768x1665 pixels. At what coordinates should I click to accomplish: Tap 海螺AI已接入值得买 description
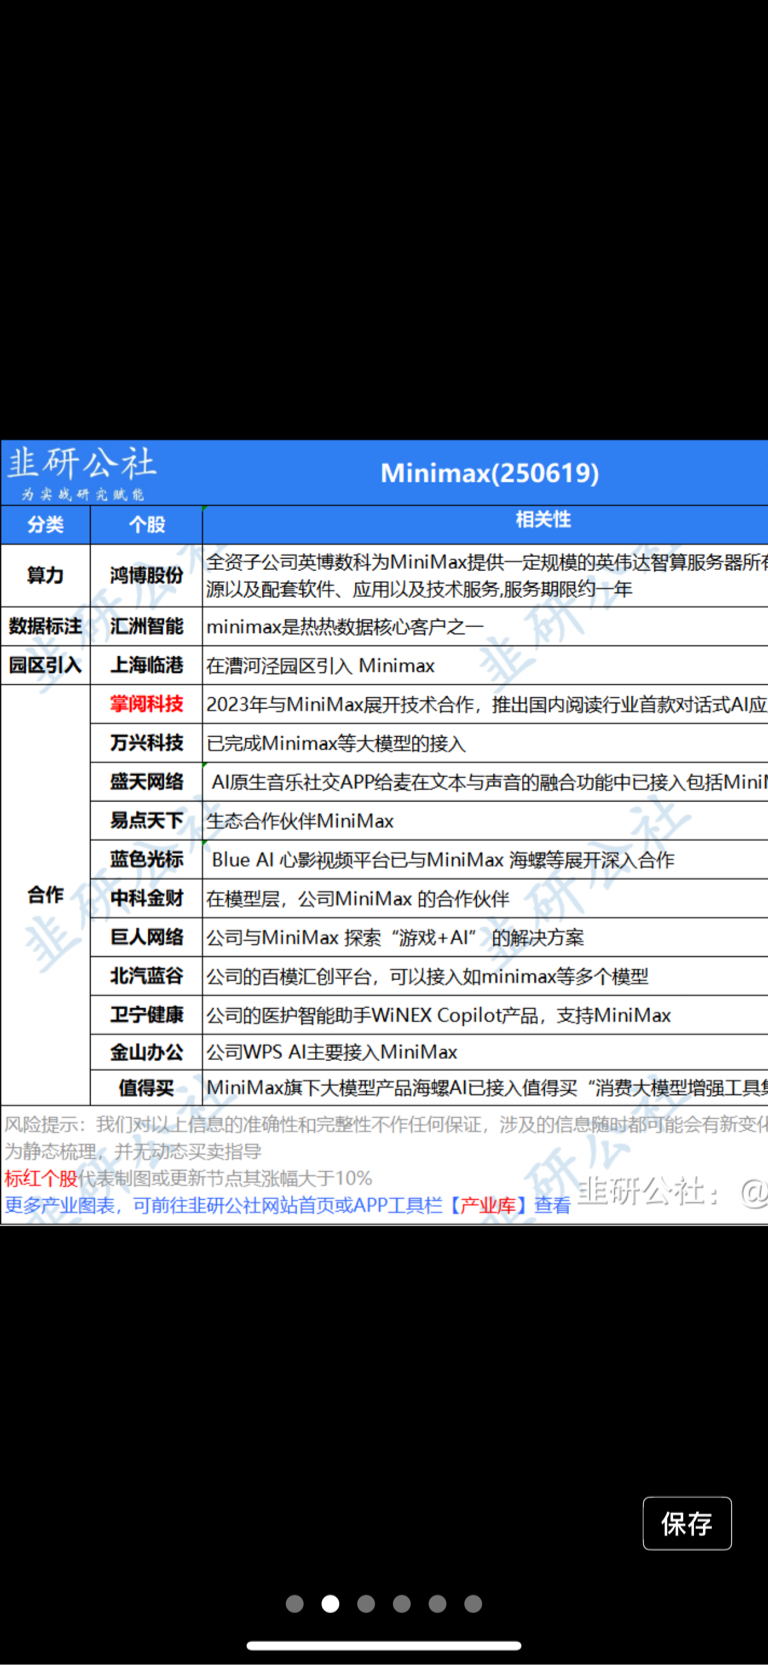pyautogui.click(x=487, y=1088)
